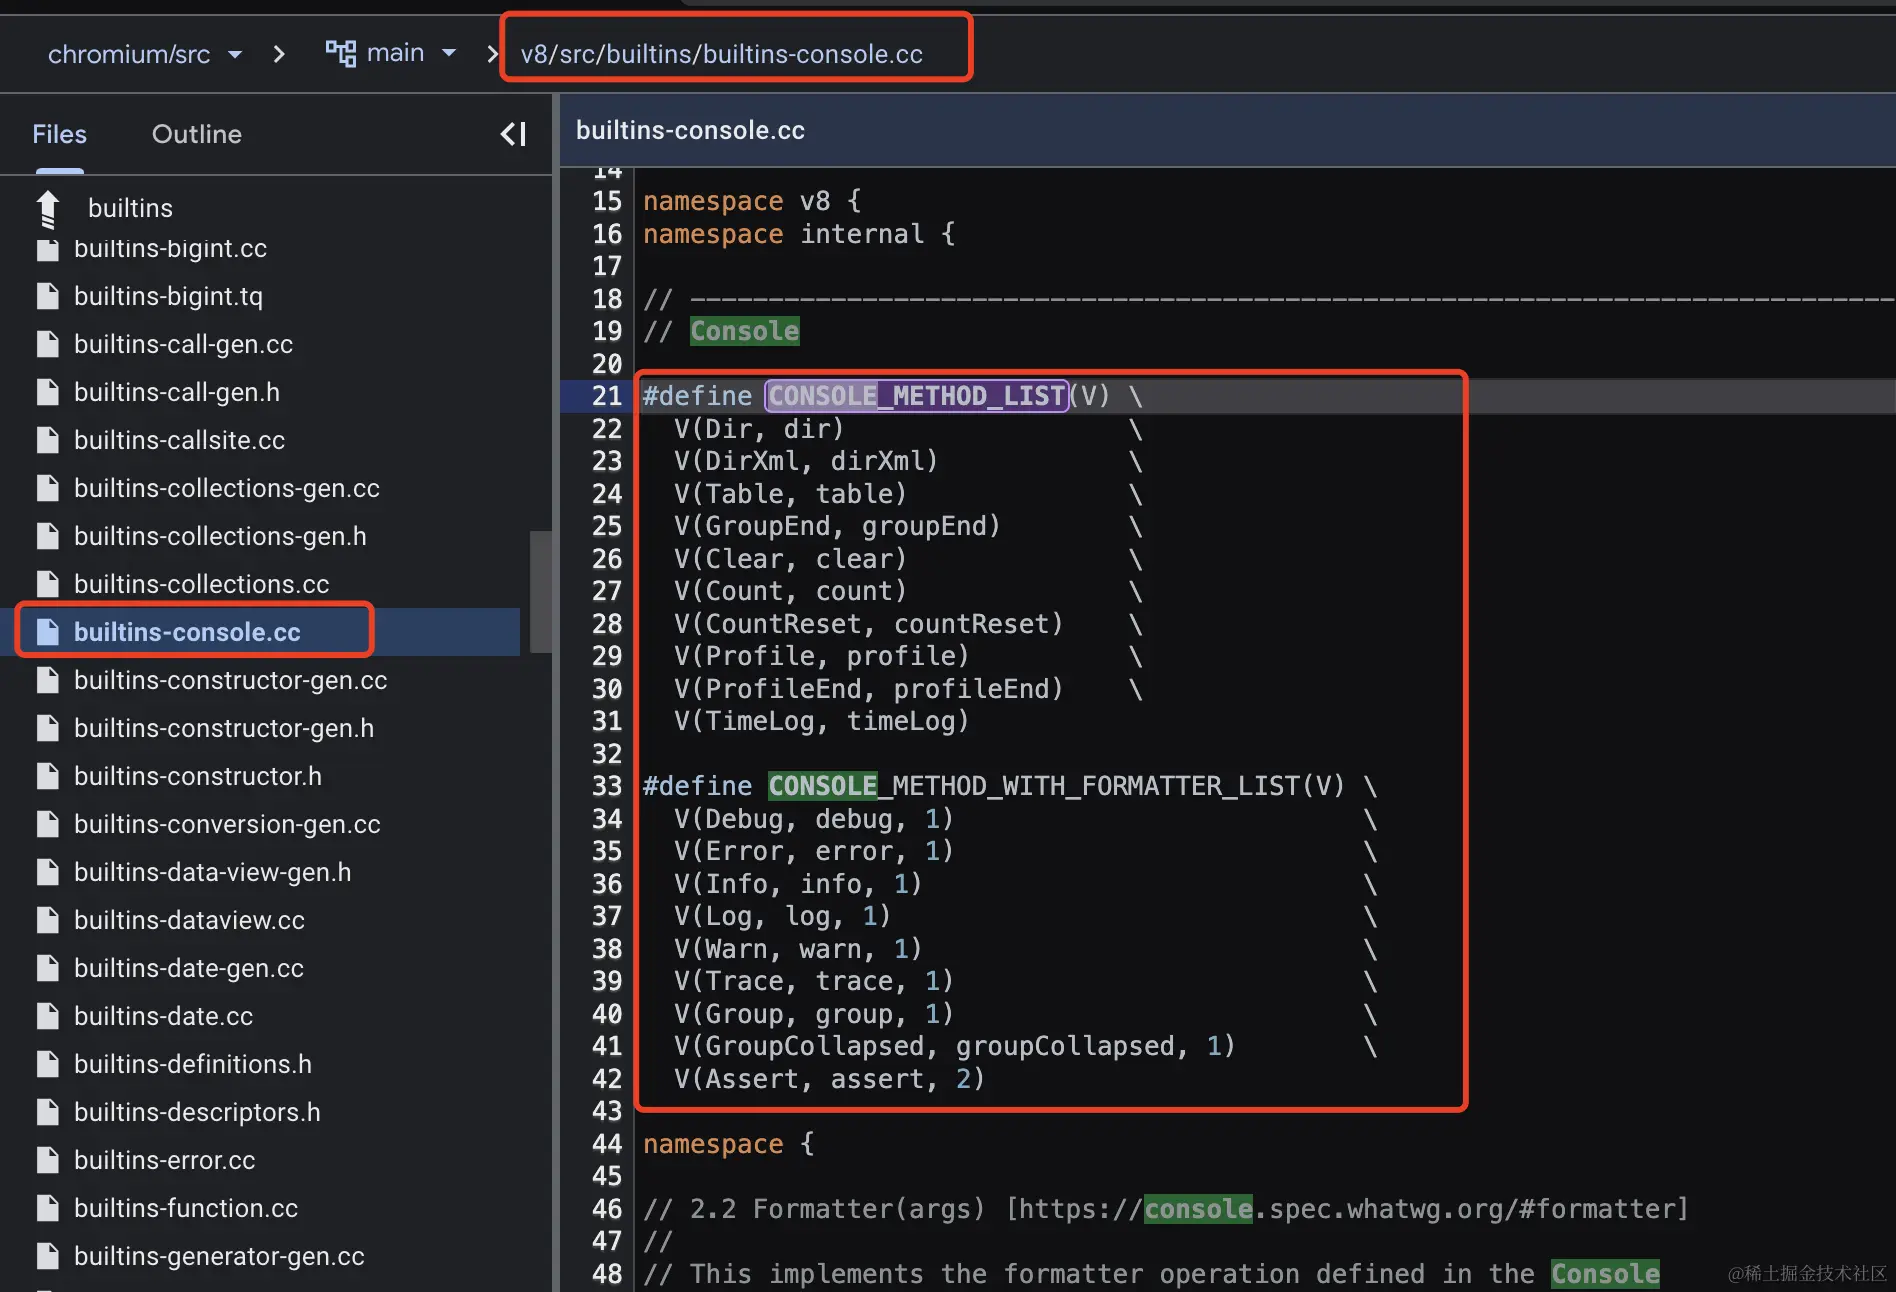This screenshot has width=1896, height=1292.
Task: Switch to the Outline tab
Action: [197, 134]
